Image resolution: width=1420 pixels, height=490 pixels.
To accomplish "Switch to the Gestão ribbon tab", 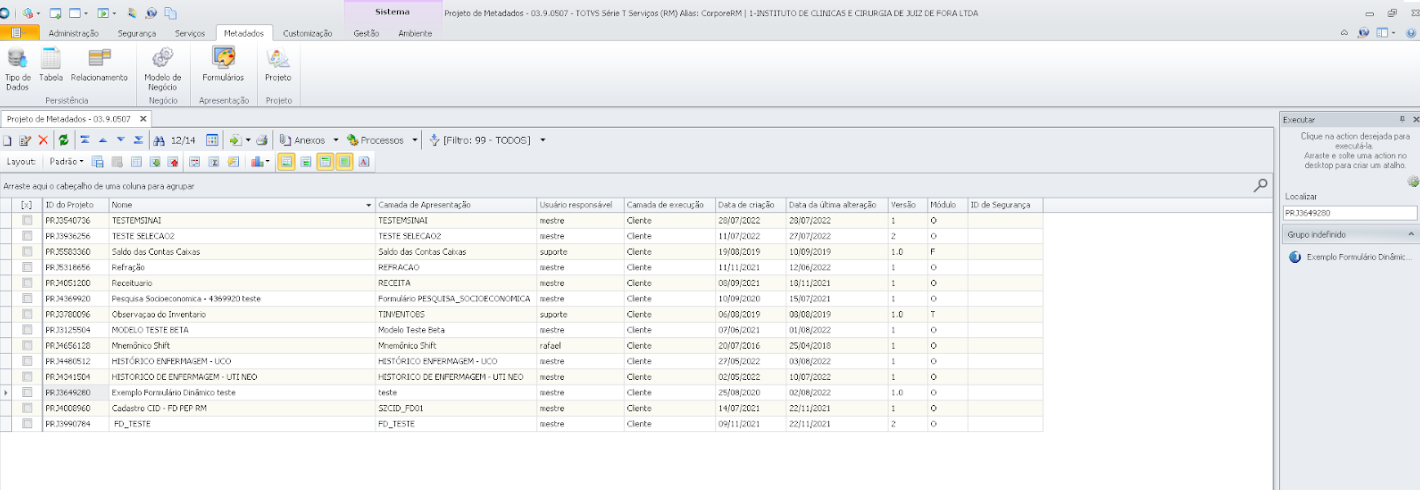I will pos(366,33).
